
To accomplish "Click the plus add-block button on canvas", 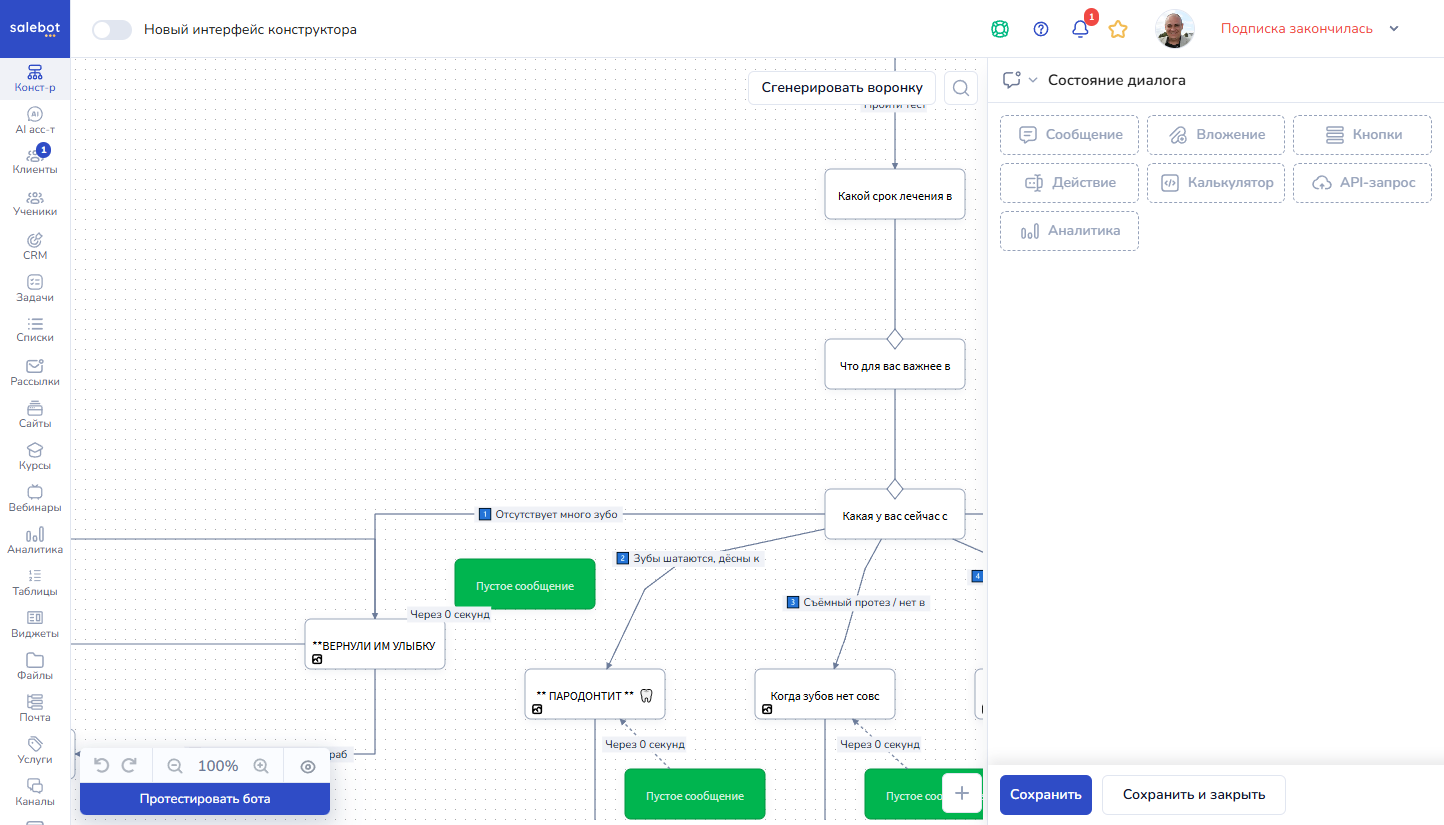I will 962,793.
